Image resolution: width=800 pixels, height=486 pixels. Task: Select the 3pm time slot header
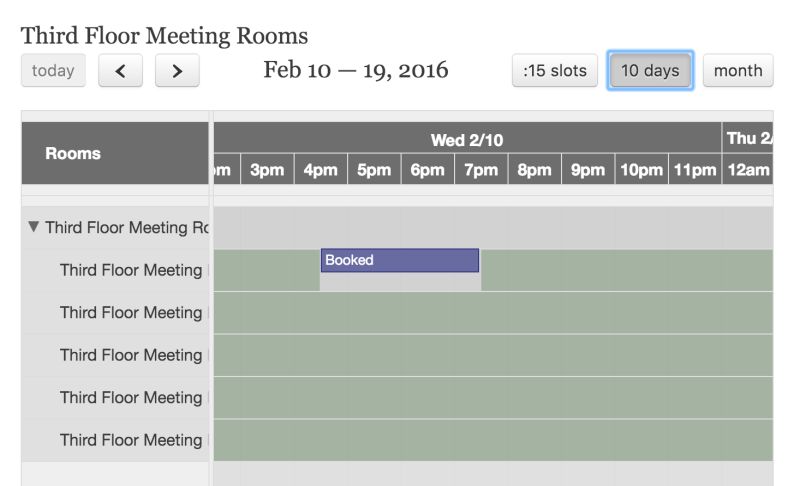[267, 170]
